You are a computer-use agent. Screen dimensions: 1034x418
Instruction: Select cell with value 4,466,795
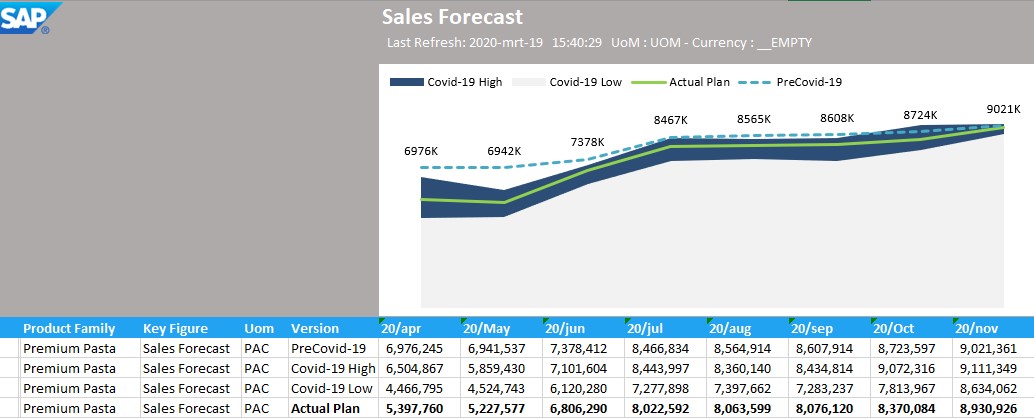coord(419,388)
